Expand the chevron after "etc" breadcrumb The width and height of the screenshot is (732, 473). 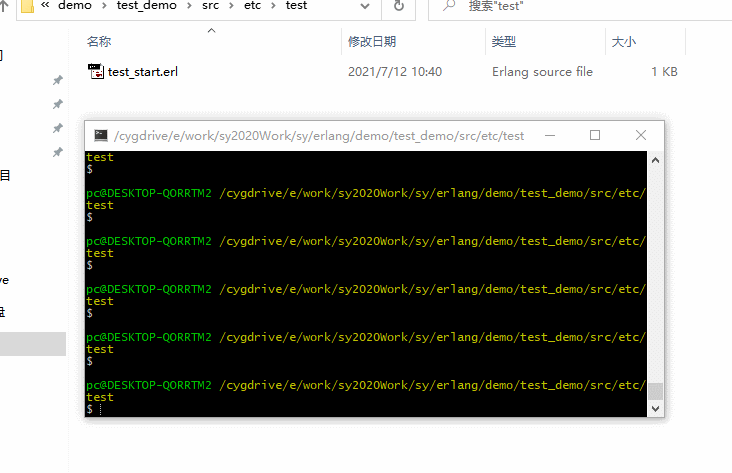click(x=274, y=6)
